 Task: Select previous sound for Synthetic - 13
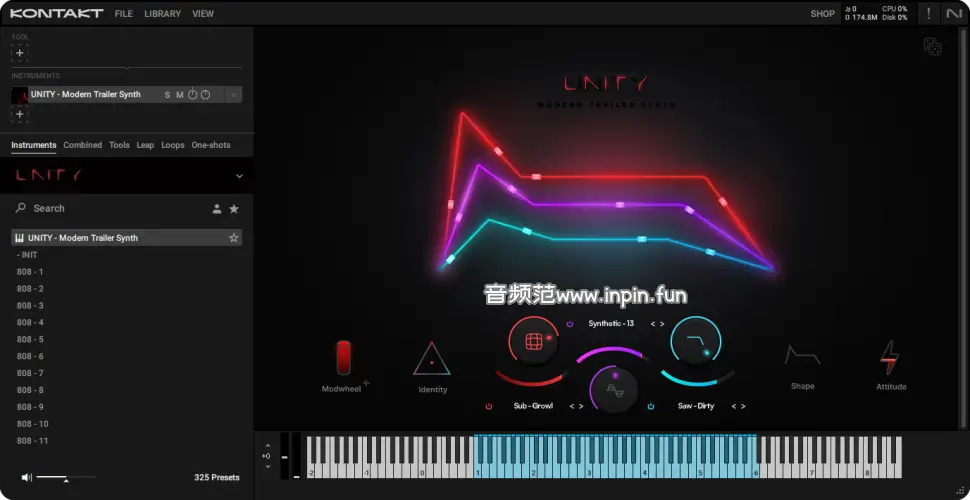(653, 324)
